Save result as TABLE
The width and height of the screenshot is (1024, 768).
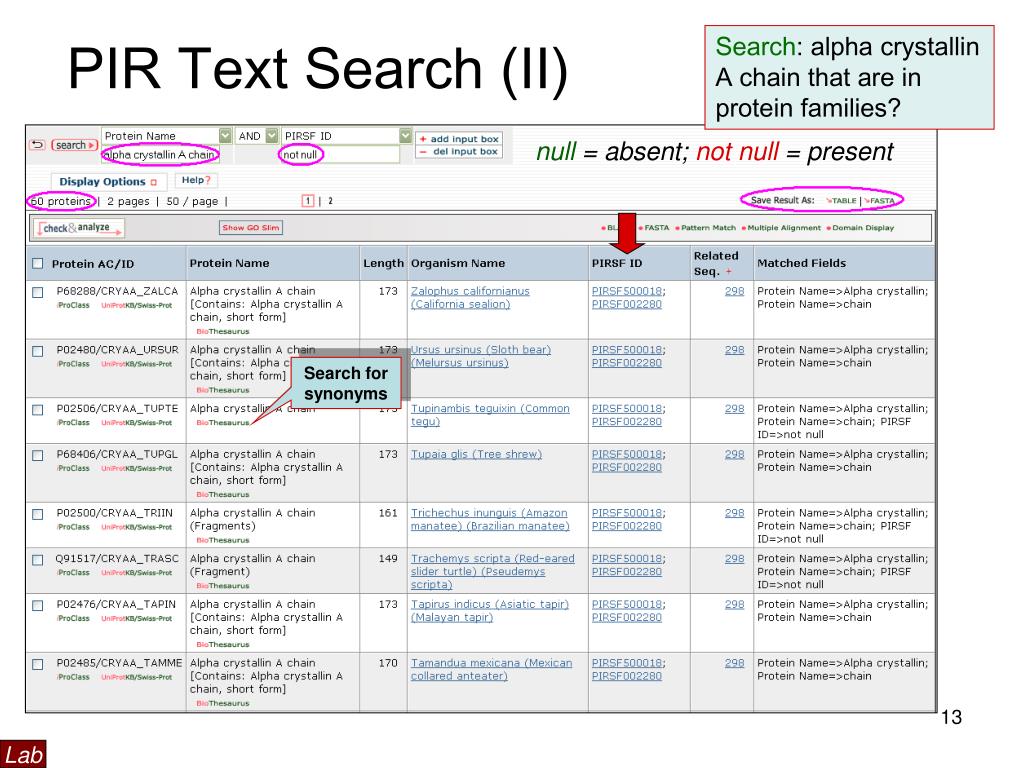[841, 200]
